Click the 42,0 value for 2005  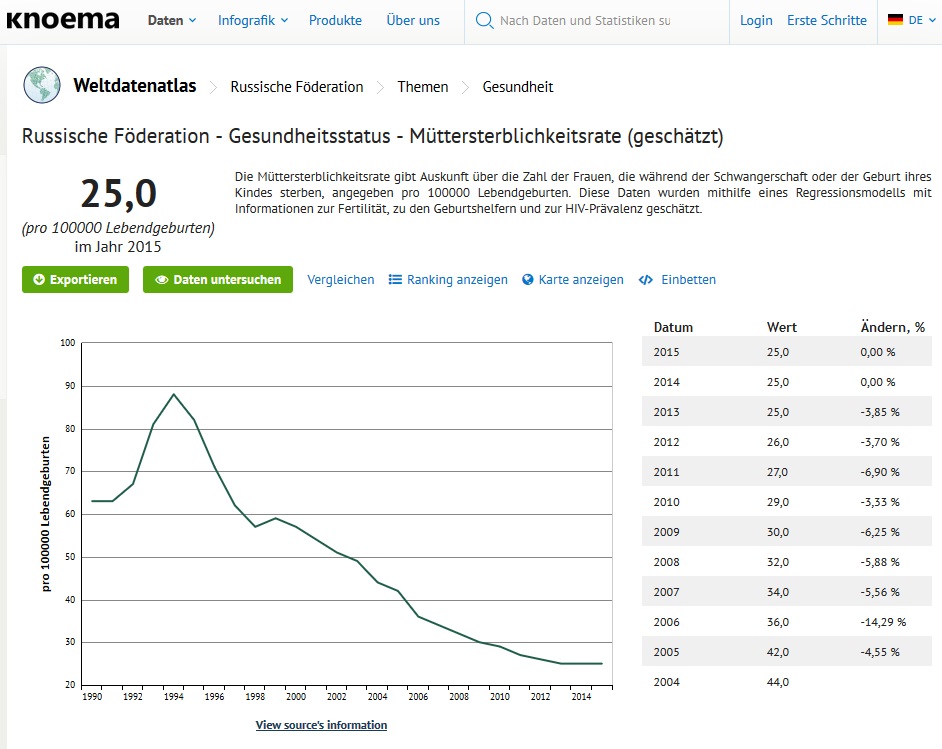tap(777, 652)
